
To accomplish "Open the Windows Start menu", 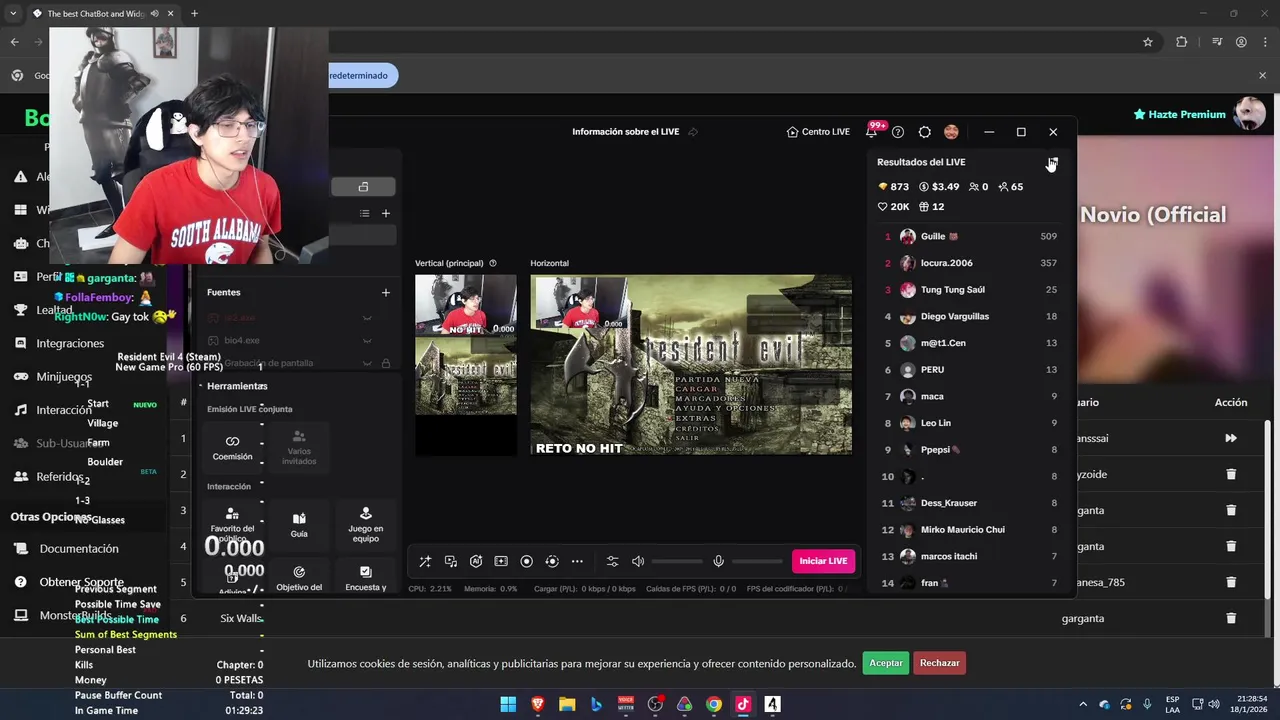I will pos(508,704).
